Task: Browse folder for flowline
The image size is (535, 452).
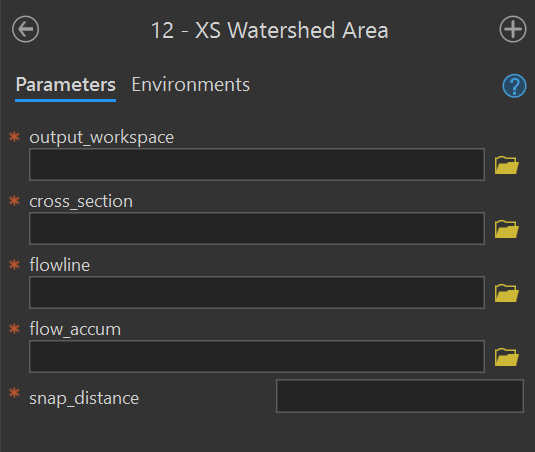Action: (507, 293)
